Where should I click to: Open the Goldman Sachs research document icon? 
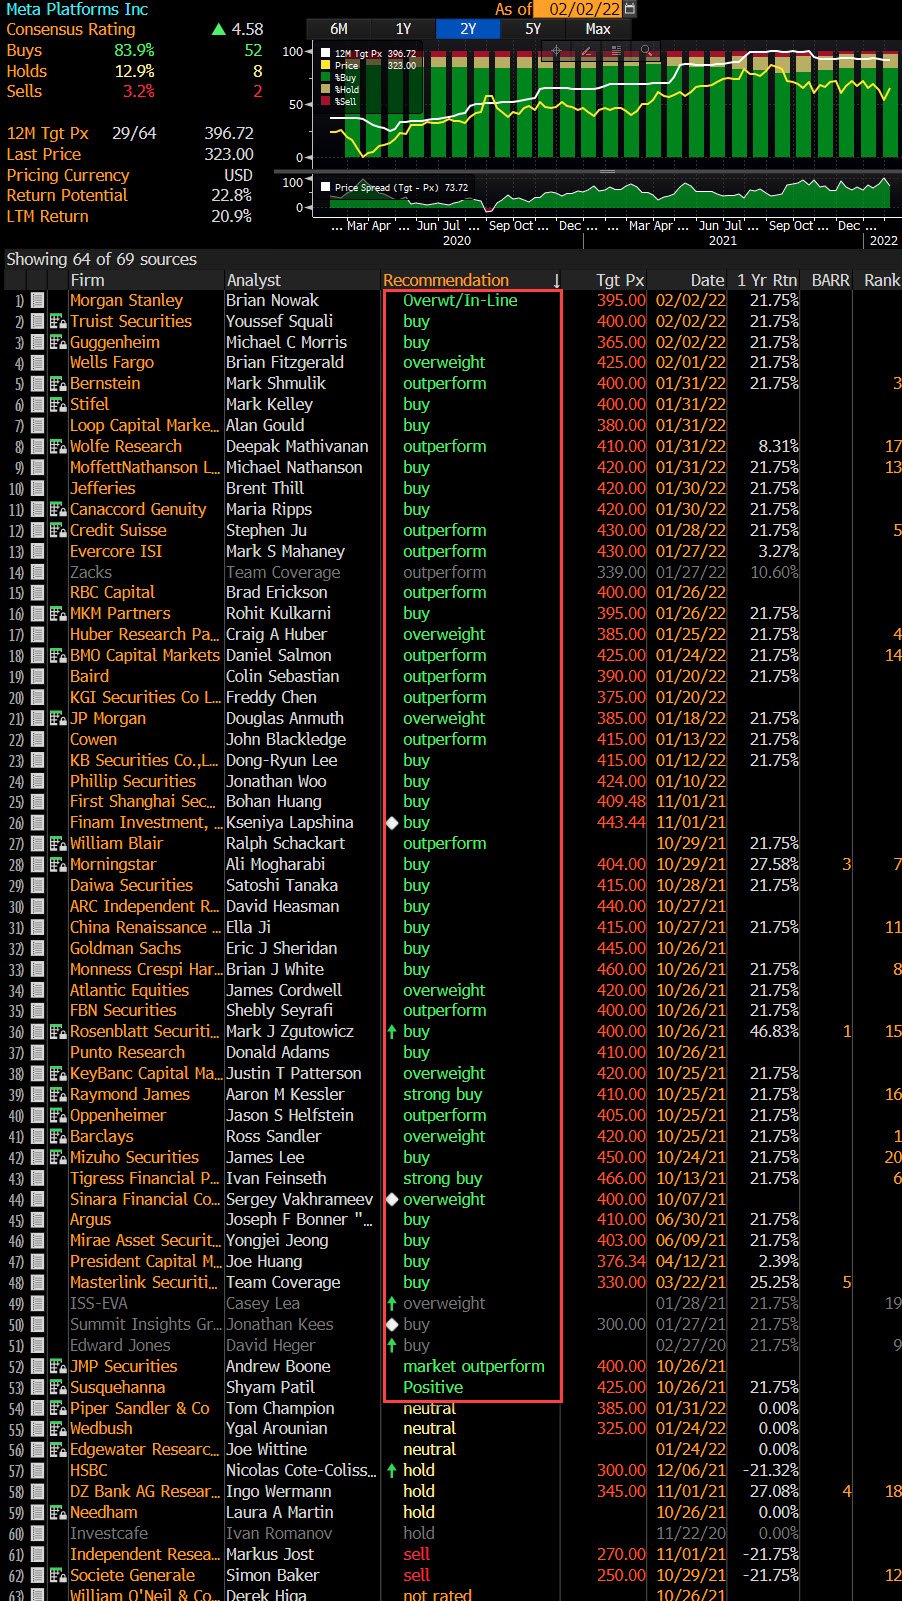tap(37, 949)
